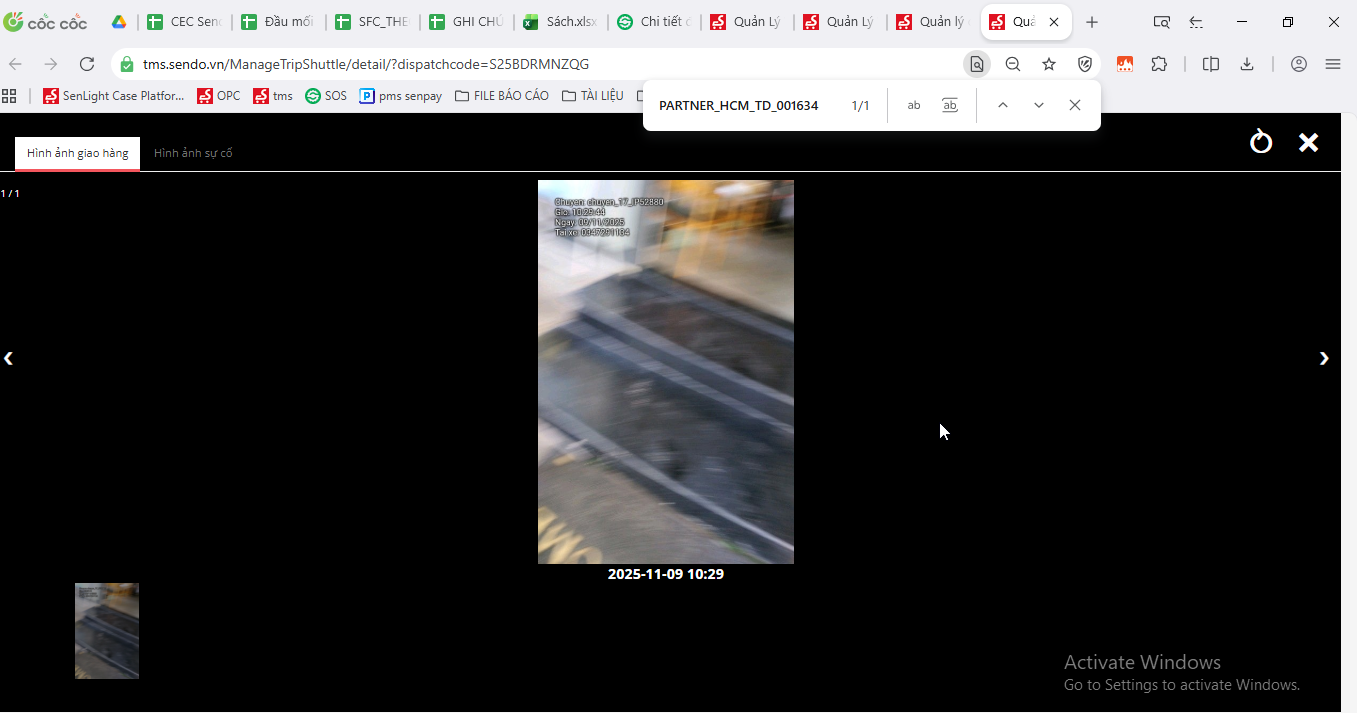
Task: Open the SenLight Case Platform bookmark
Action: (x=114, y=96)
